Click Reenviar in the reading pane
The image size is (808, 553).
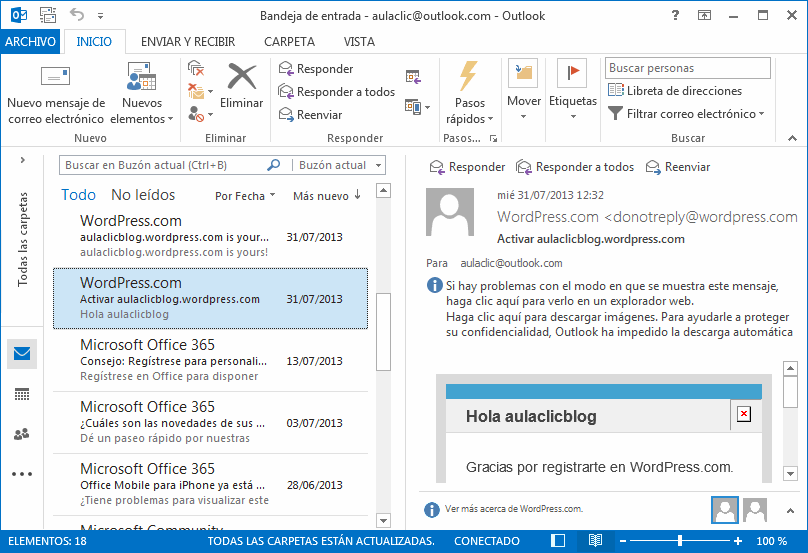point(678,167)
